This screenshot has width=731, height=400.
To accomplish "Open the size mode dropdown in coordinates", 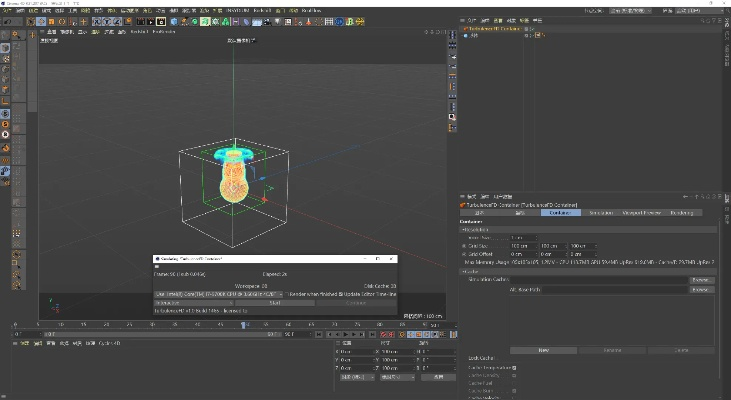I will click(x=397, y=377).
